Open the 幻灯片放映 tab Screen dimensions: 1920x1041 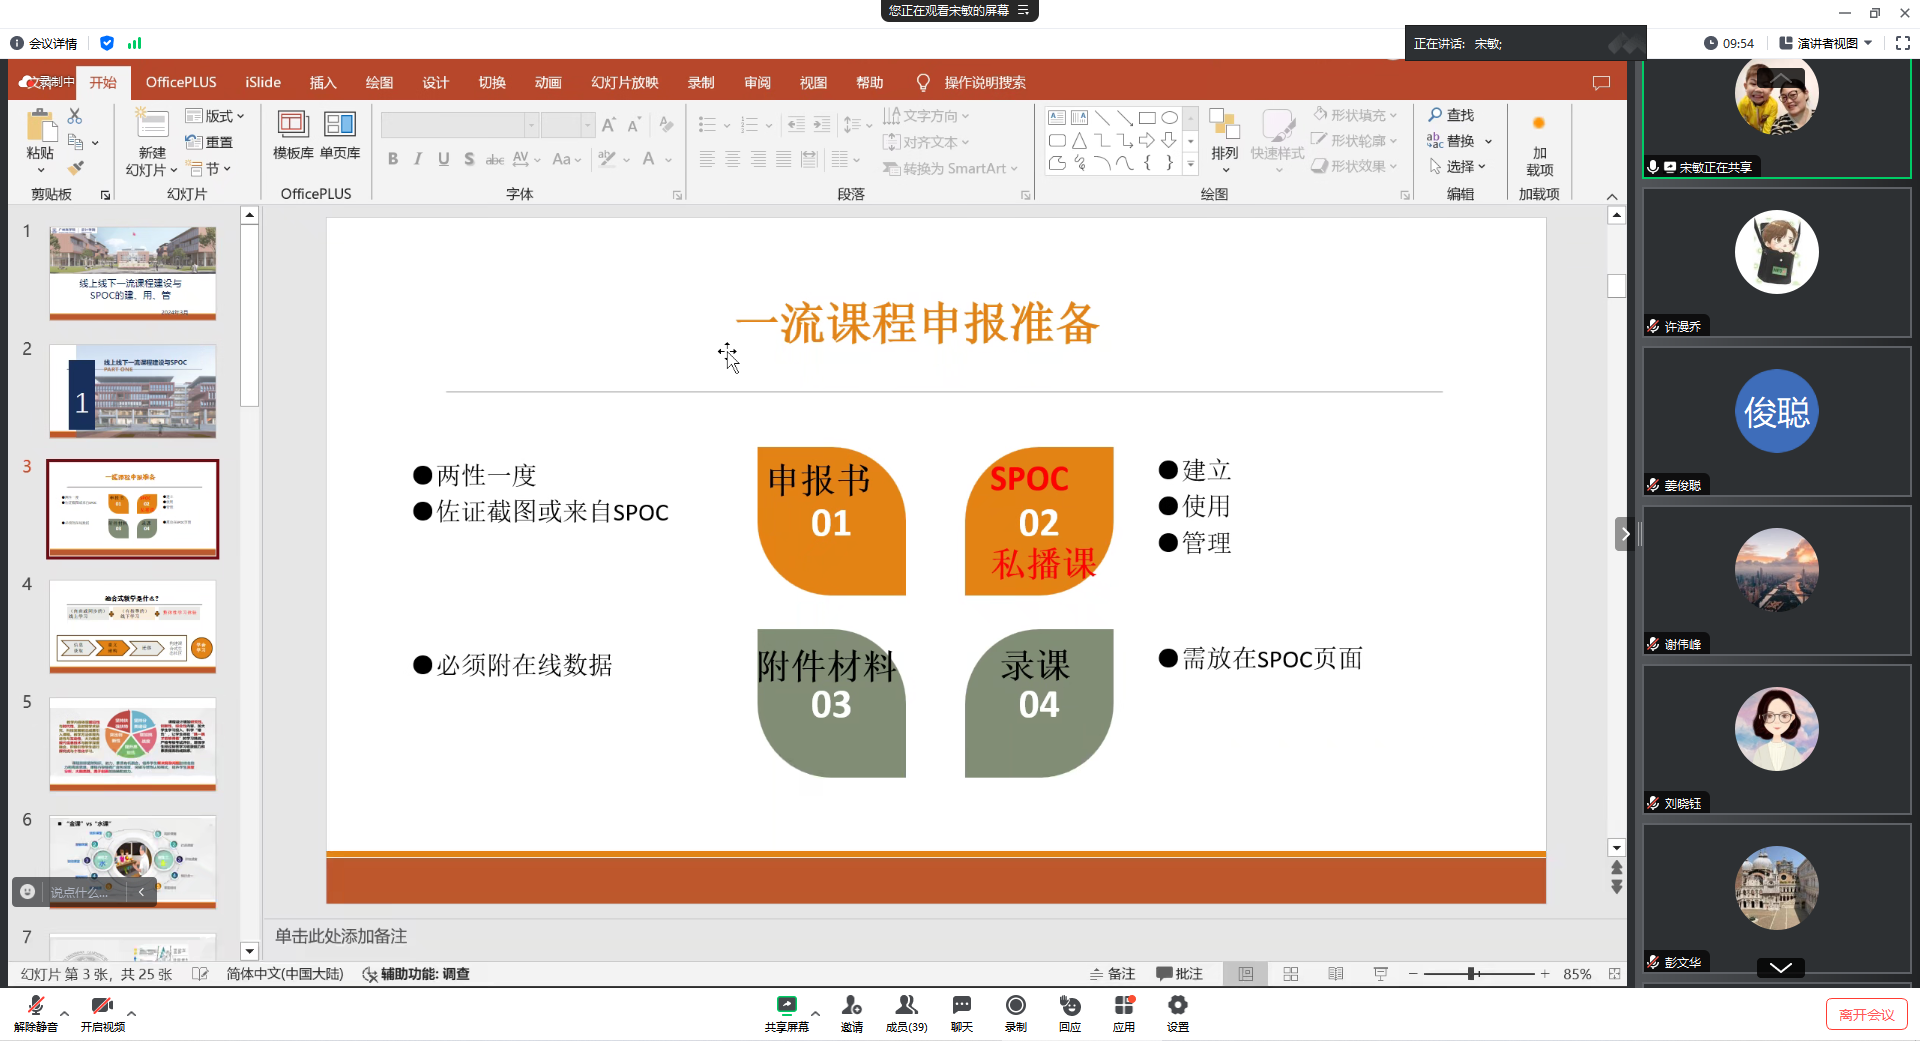pos(624,82)
